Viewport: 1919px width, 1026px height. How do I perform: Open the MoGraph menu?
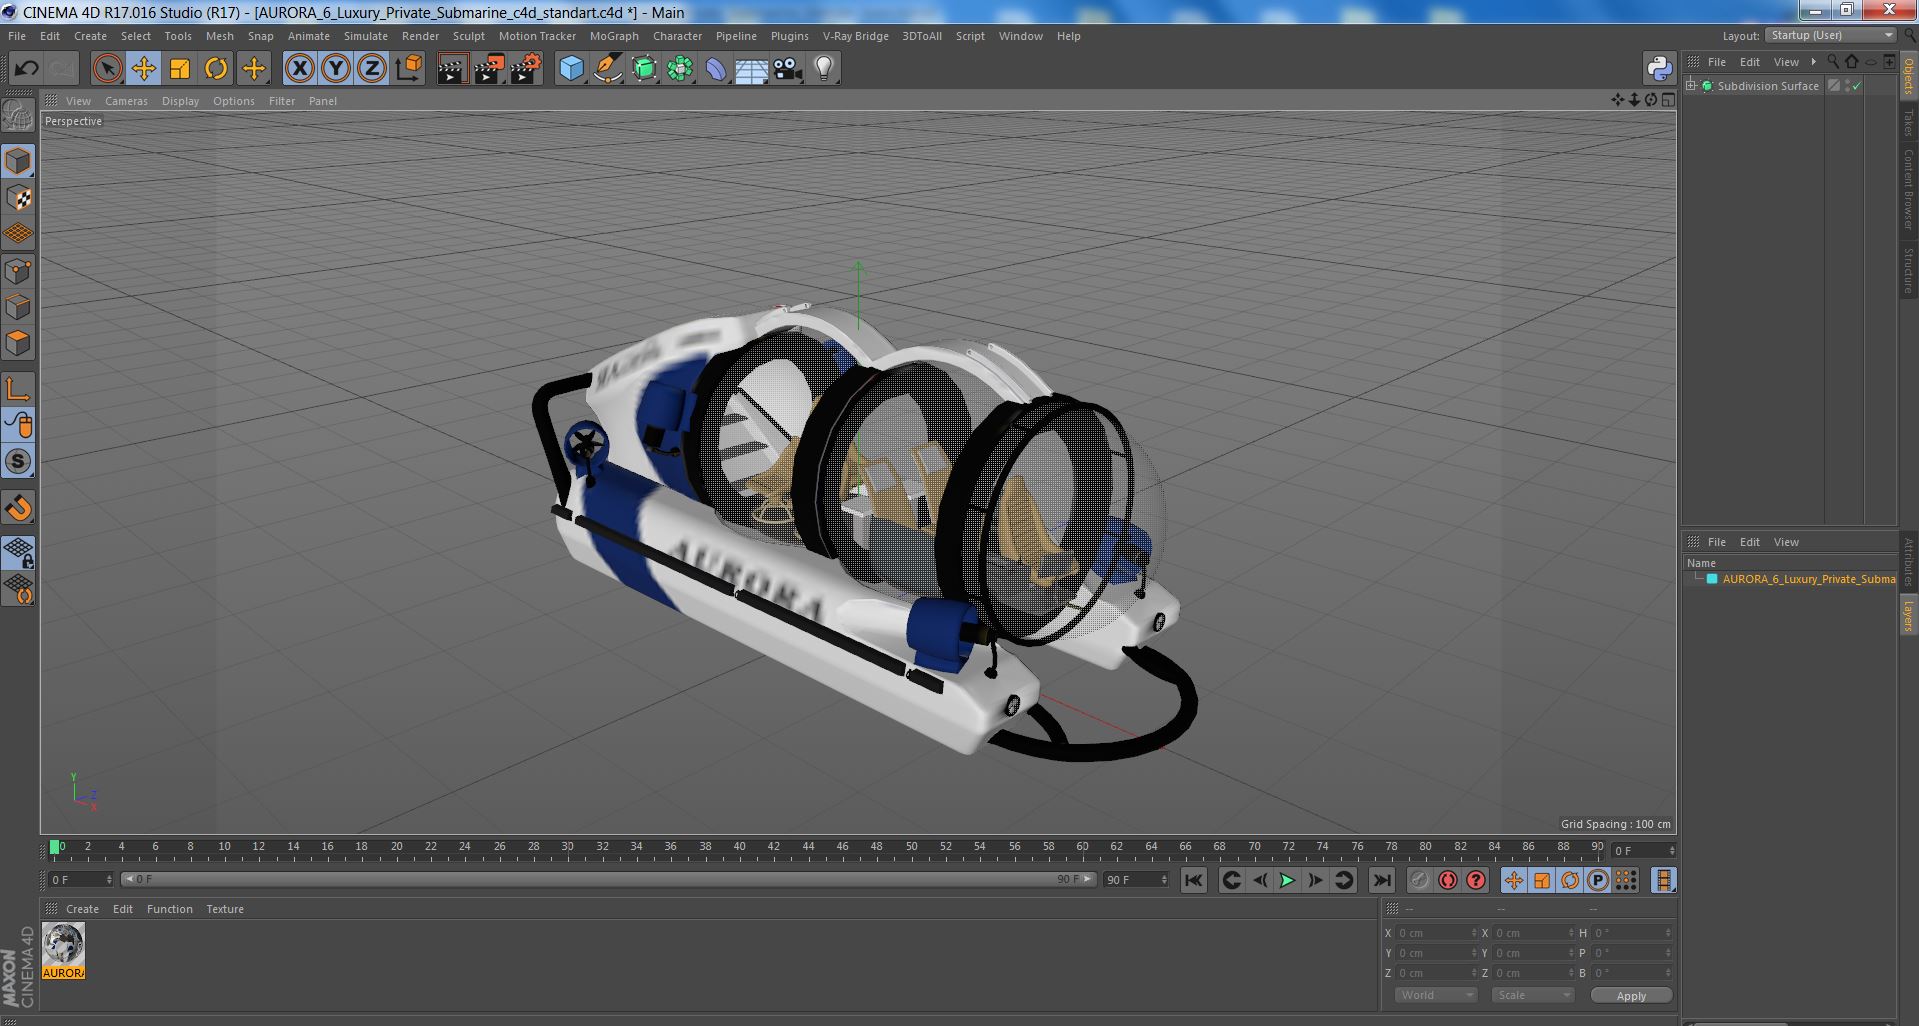[x=614, y=36]
